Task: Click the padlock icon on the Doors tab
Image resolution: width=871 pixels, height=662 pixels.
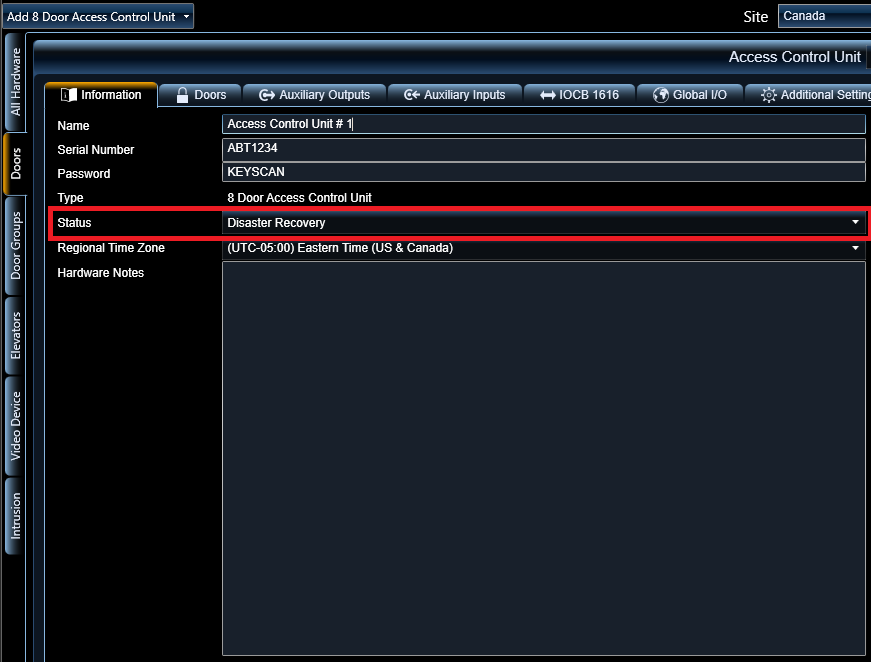Action: (x=182, y=95)
